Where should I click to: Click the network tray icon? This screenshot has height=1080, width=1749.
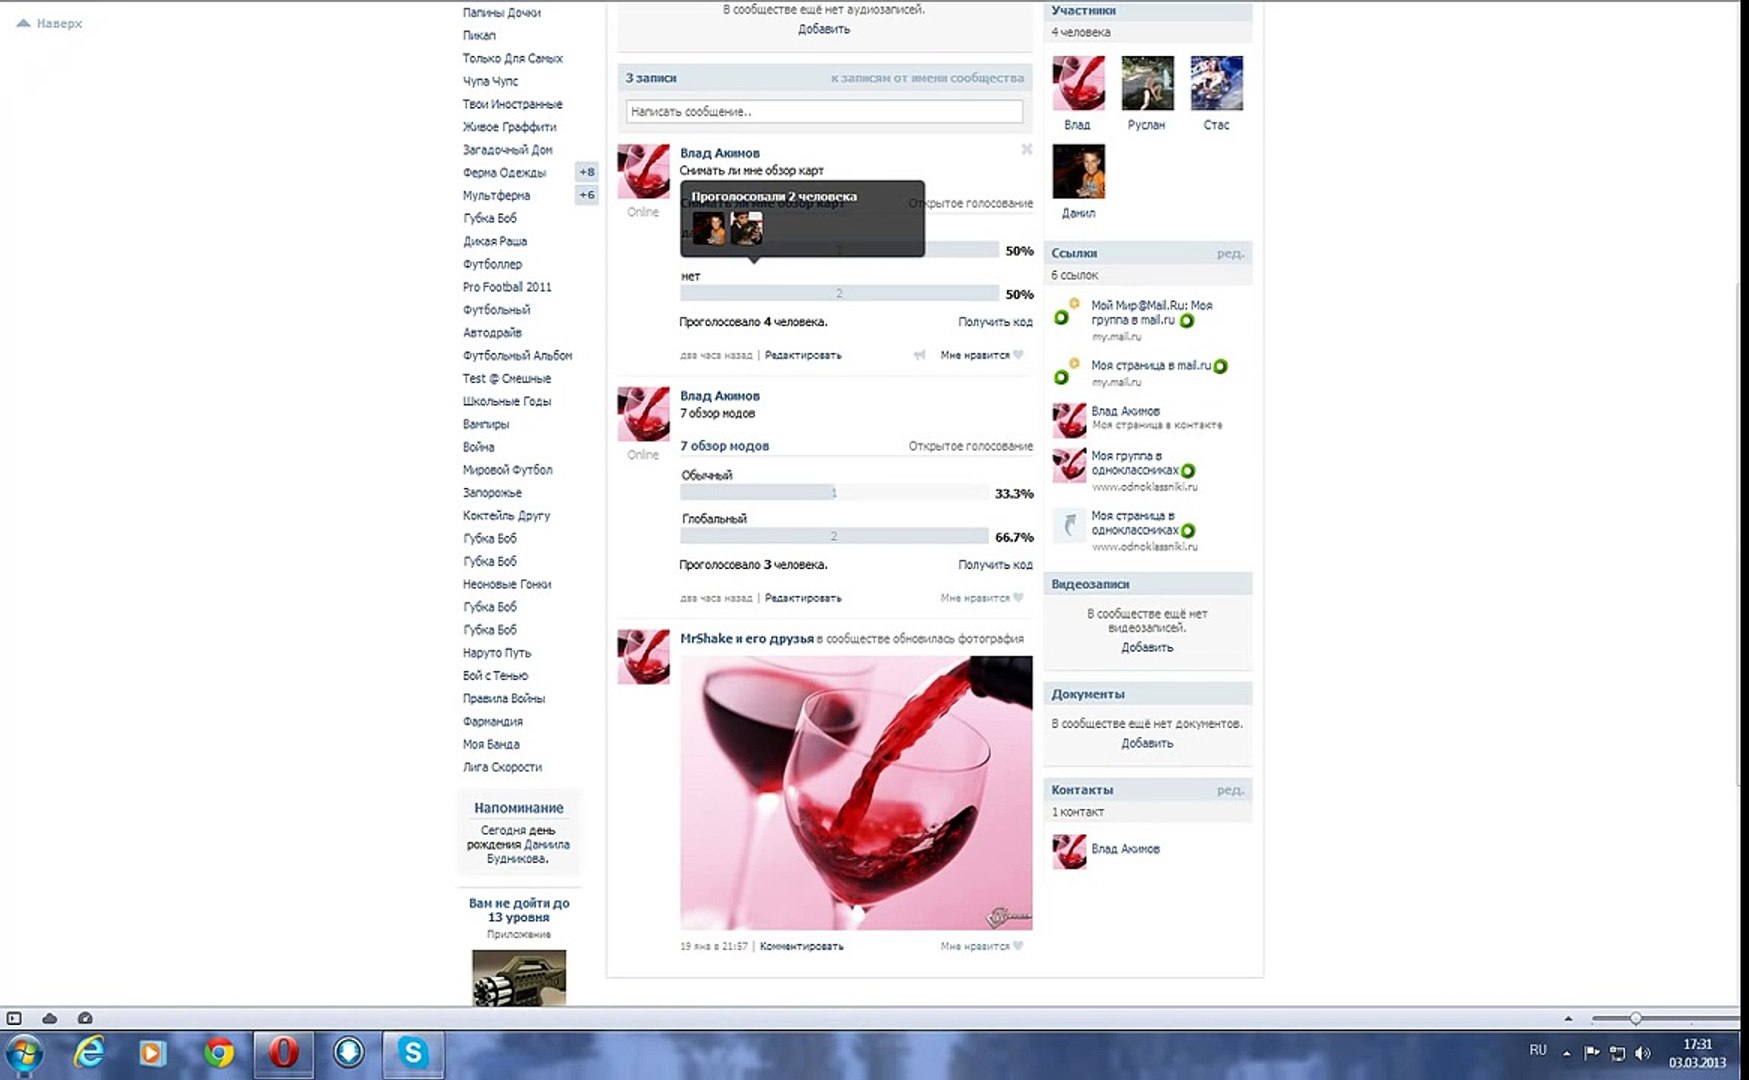click(1617, 1053)
